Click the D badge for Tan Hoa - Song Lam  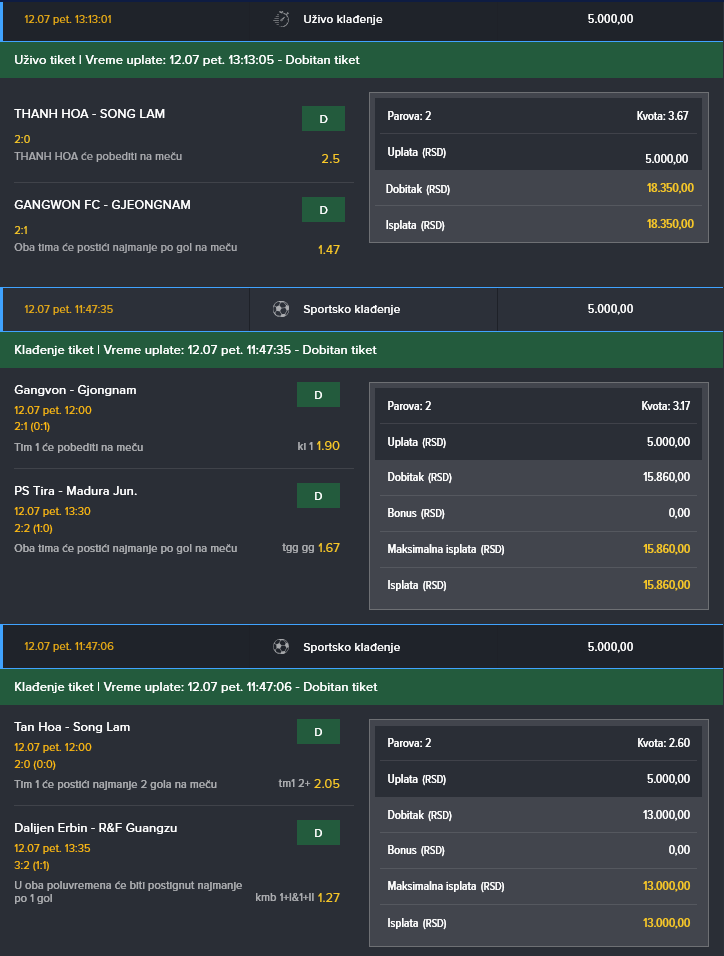[318, 732]
